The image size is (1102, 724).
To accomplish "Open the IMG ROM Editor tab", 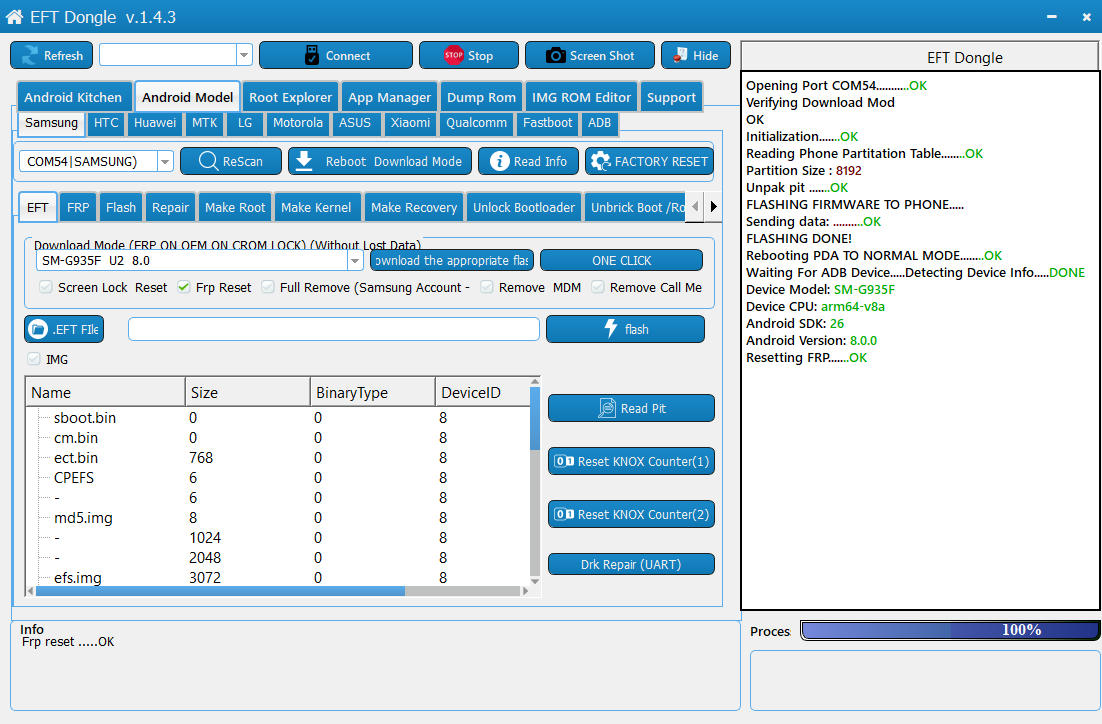I will pos(581,97).
